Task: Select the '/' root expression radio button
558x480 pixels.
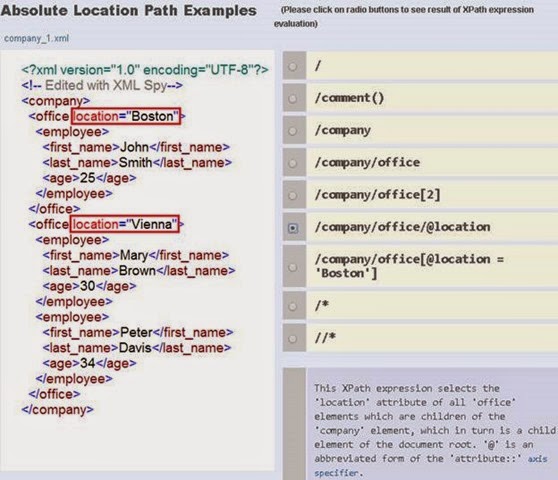Action: (293, 66)
